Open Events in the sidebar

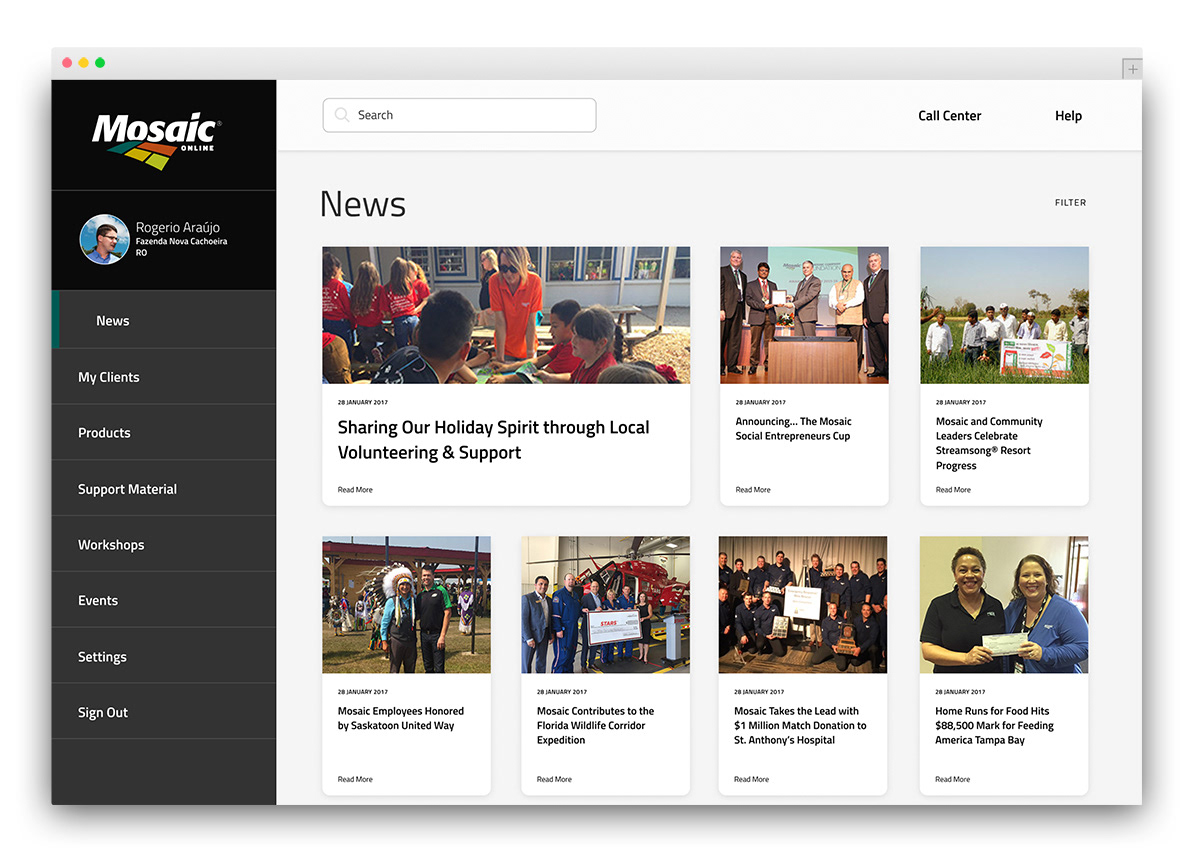(x=164, y=600)
